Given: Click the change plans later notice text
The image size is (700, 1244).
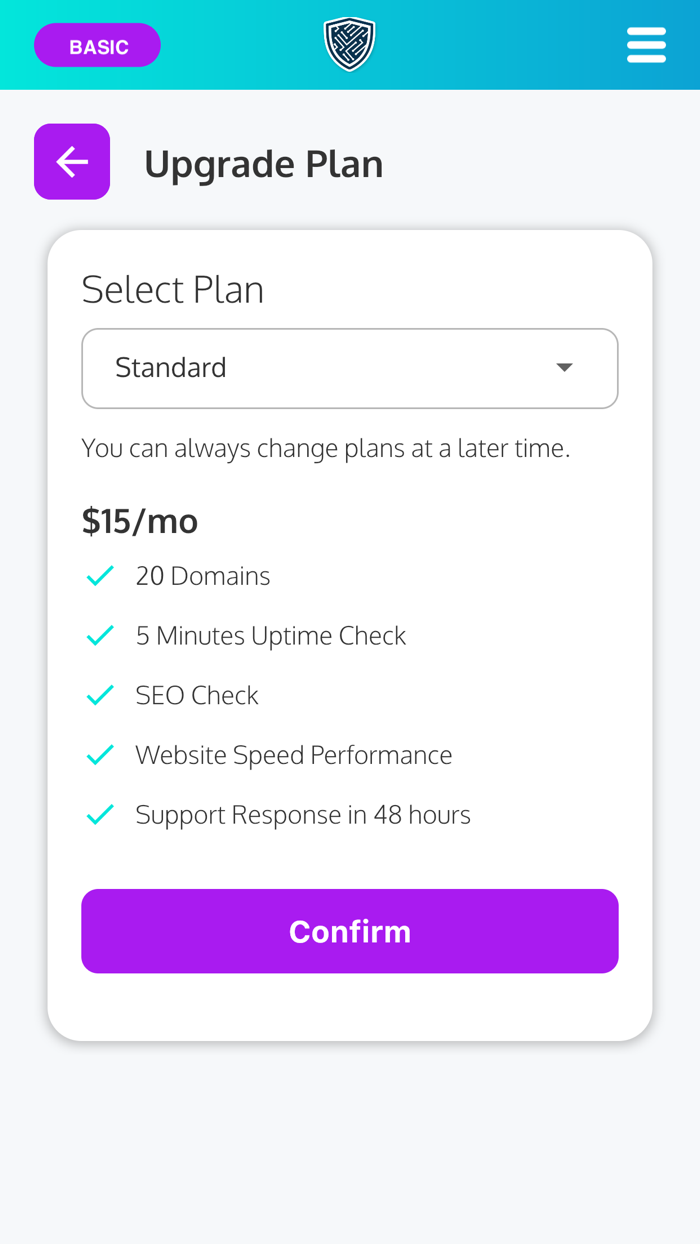Looking at the screenshot, I should tap(326, 448).
